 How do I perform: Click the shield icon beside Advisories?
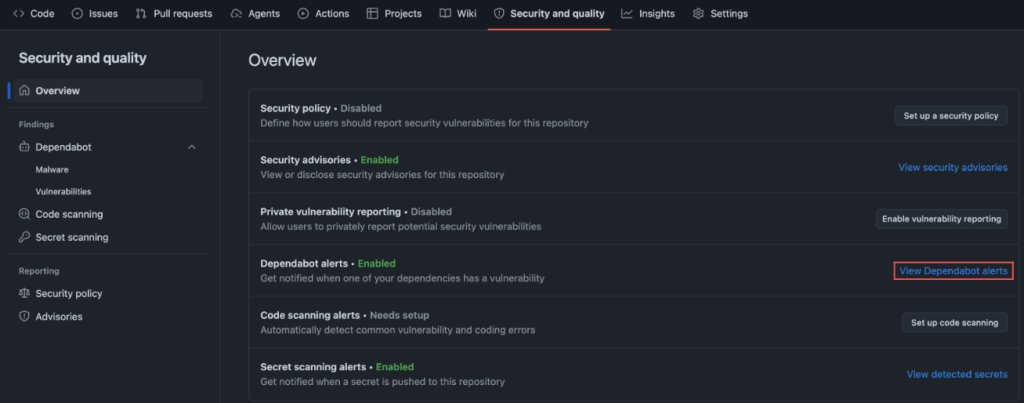coord(25,317)
